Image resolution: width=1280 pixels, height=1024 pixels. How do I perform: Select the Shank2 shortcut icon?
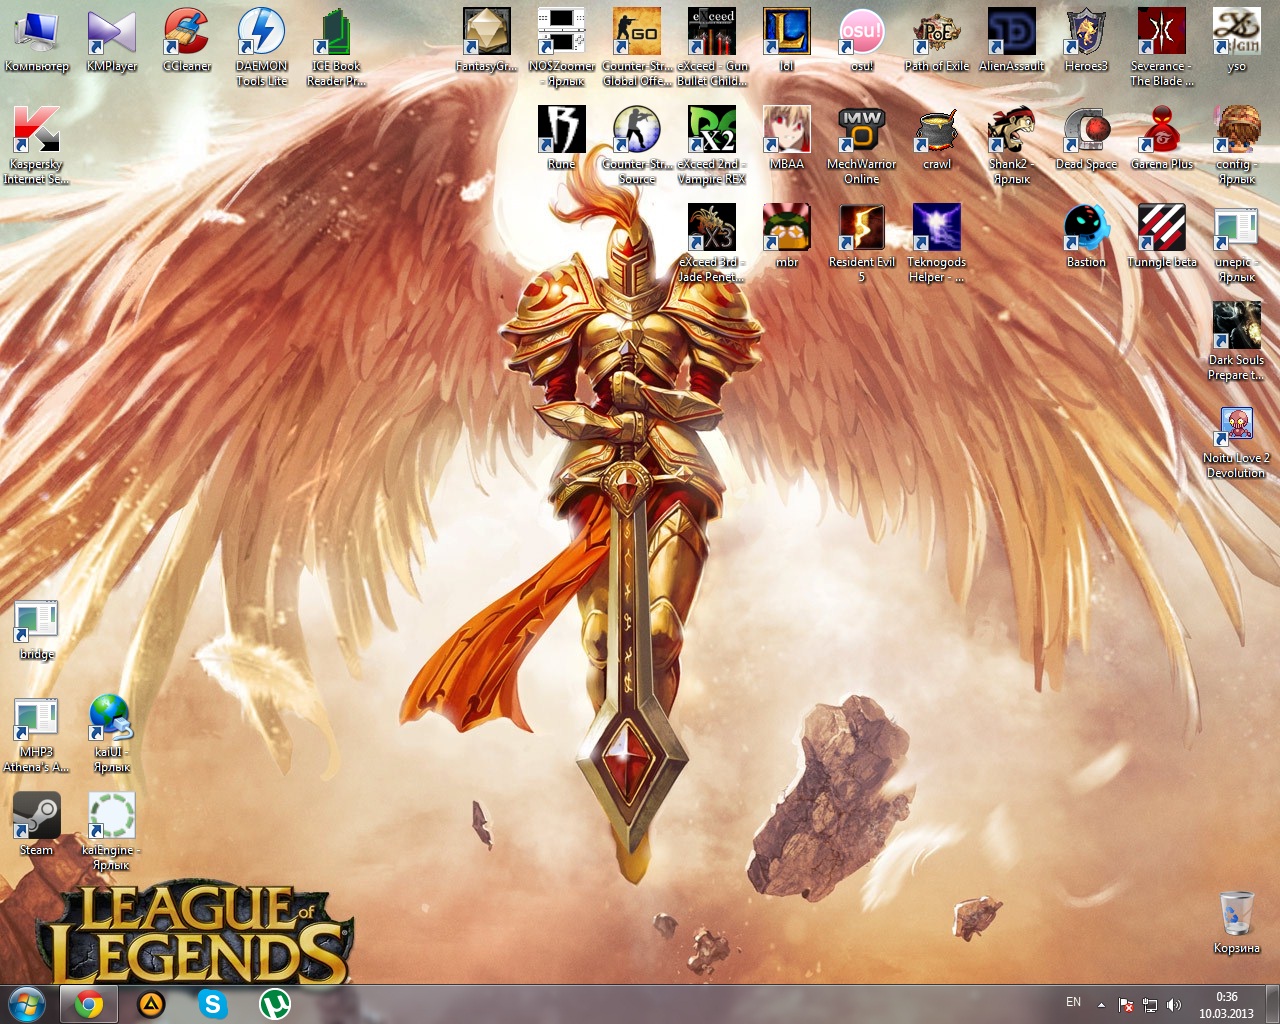pyautogui.click(x=1012, y=145)
